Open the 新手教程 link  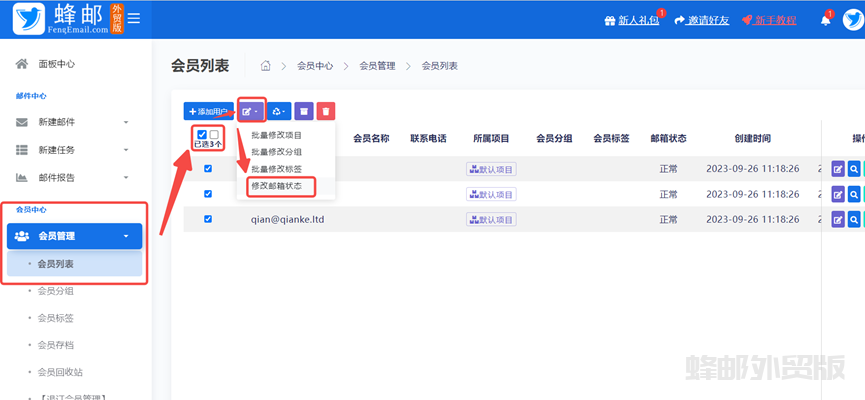(x=775, y=21)
